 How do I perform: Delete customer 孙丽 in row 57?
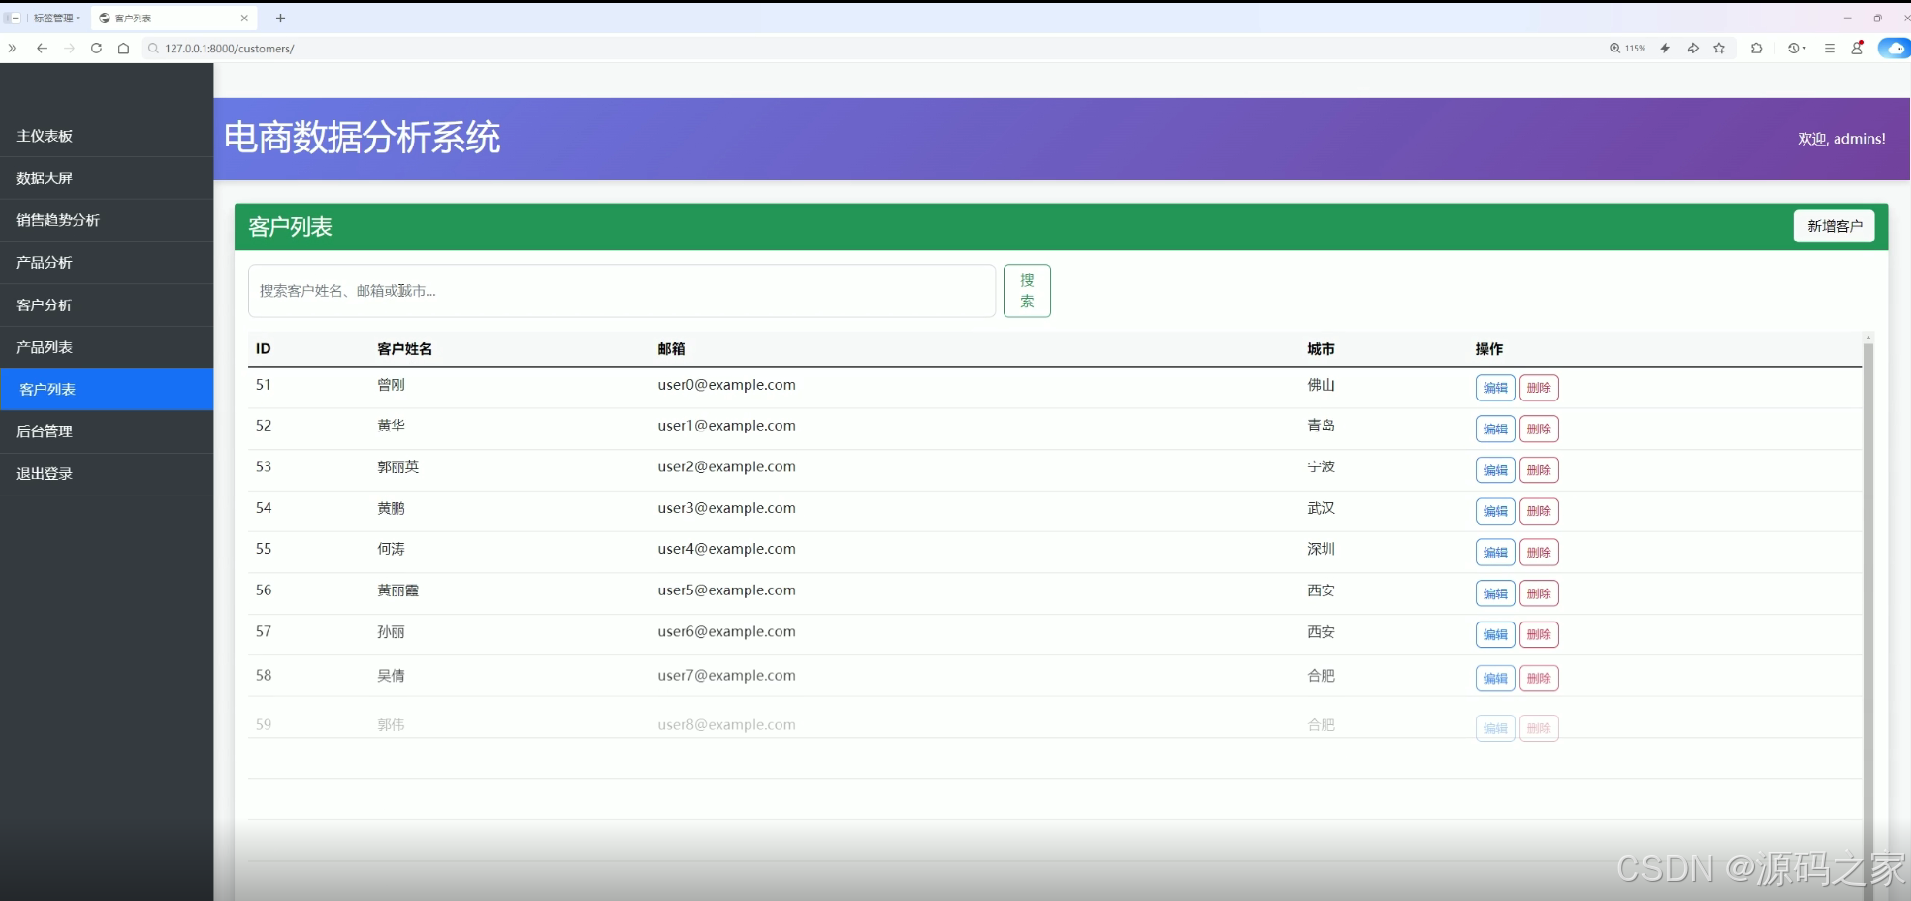[x=1539, y=634]
